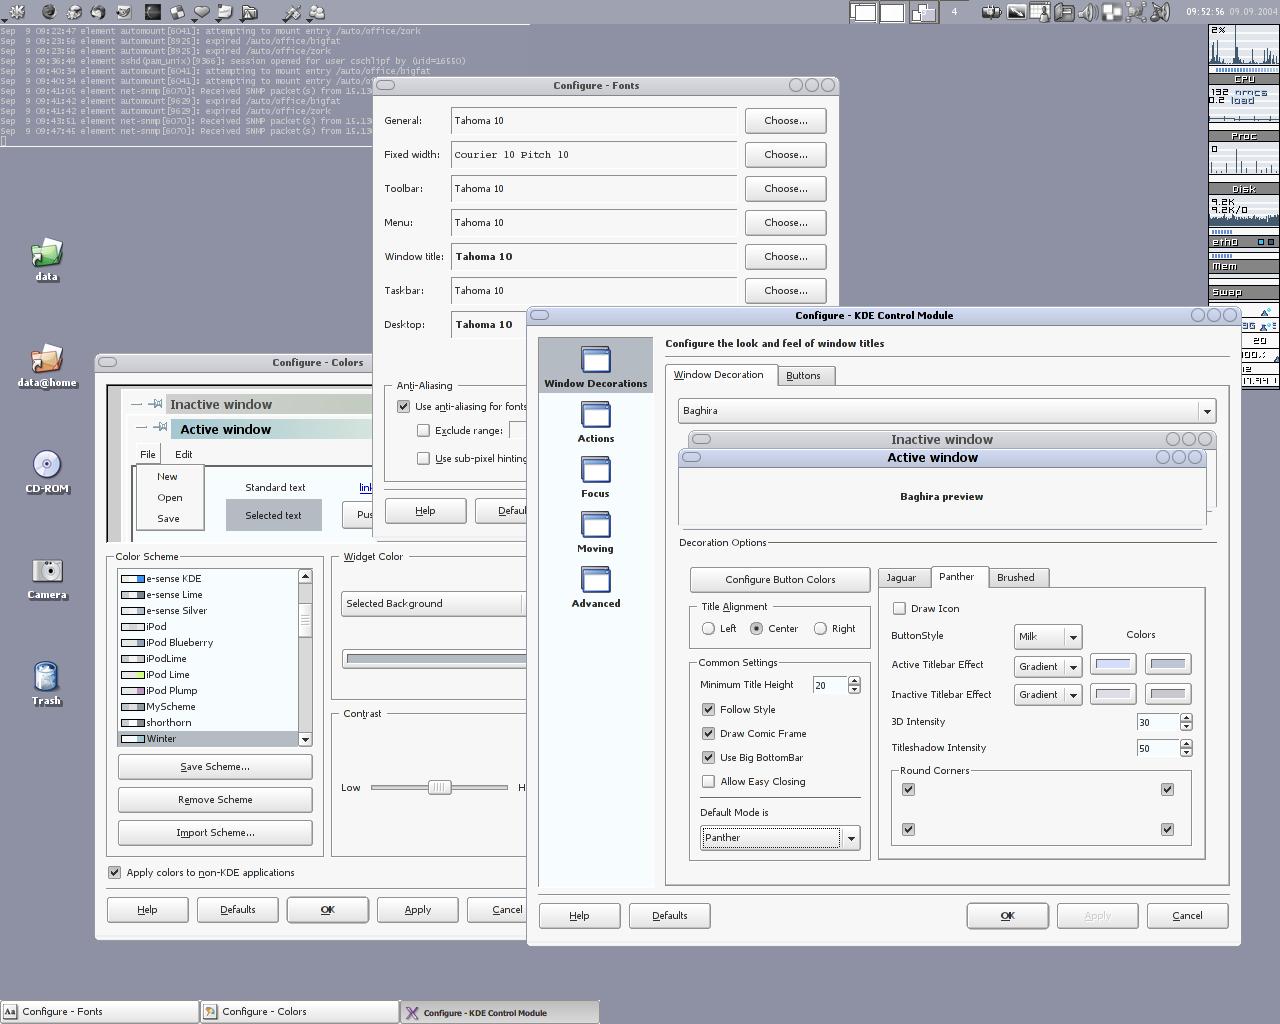
Task: Launch the Thunderbird mail icon in the panel
Action: pos(98,12)
